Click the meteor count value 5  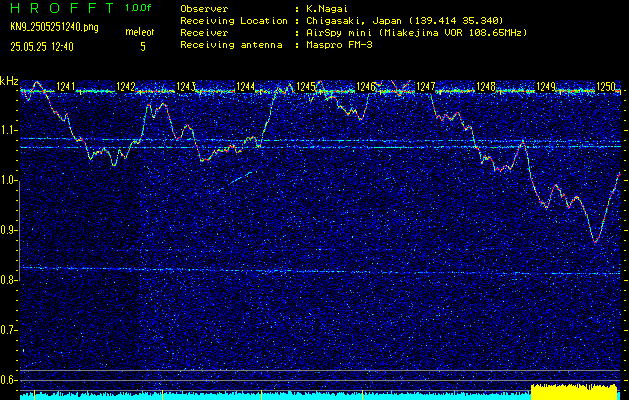(x=142, y=47)
